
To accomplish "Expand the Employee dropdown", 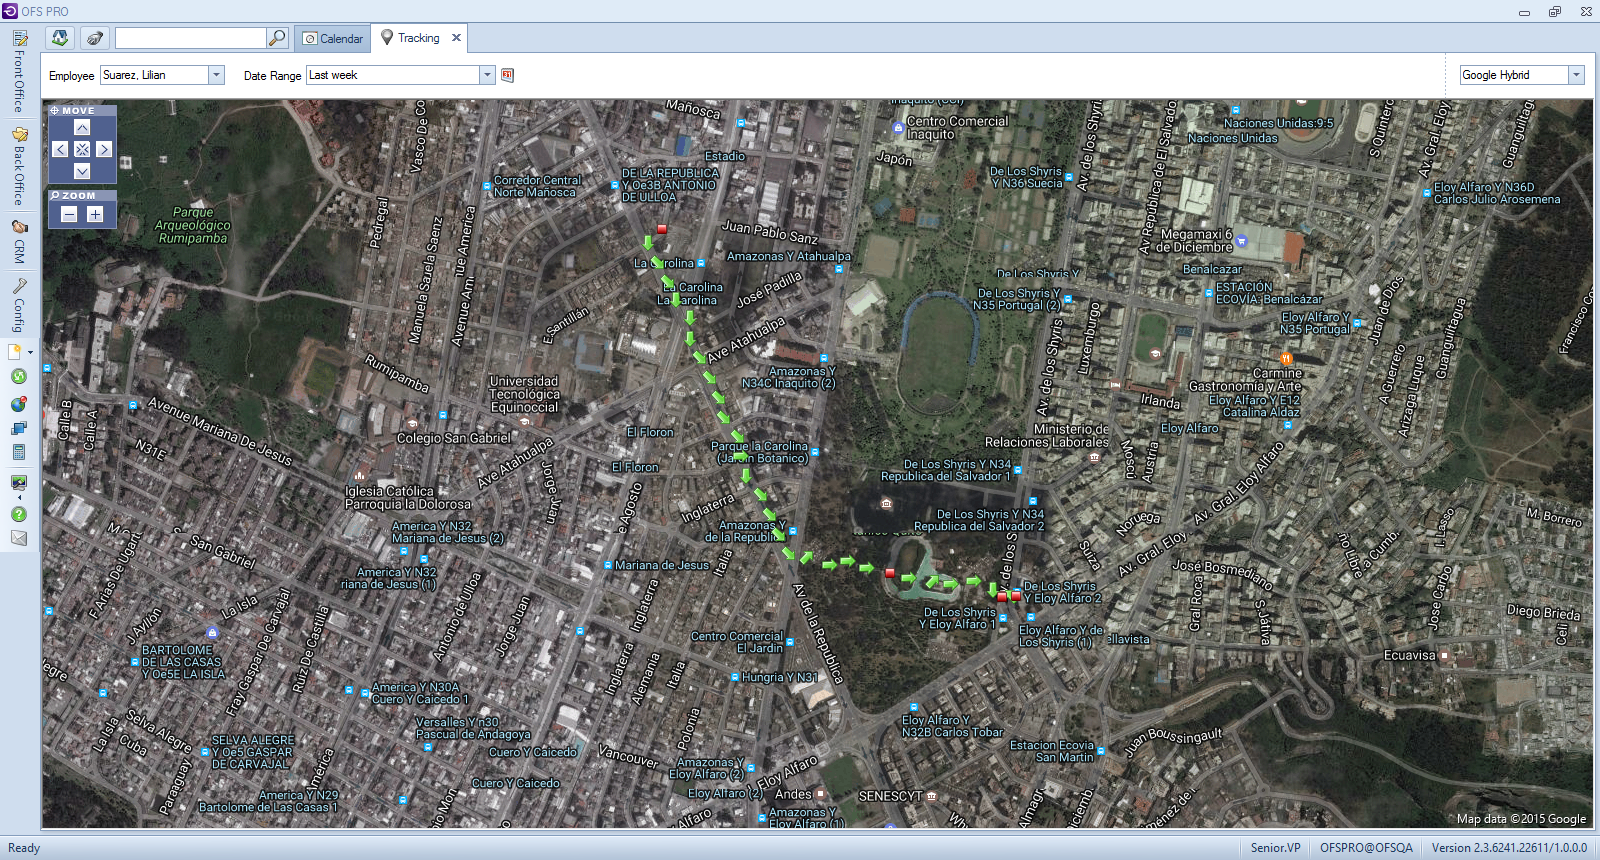I will [216, 75].
